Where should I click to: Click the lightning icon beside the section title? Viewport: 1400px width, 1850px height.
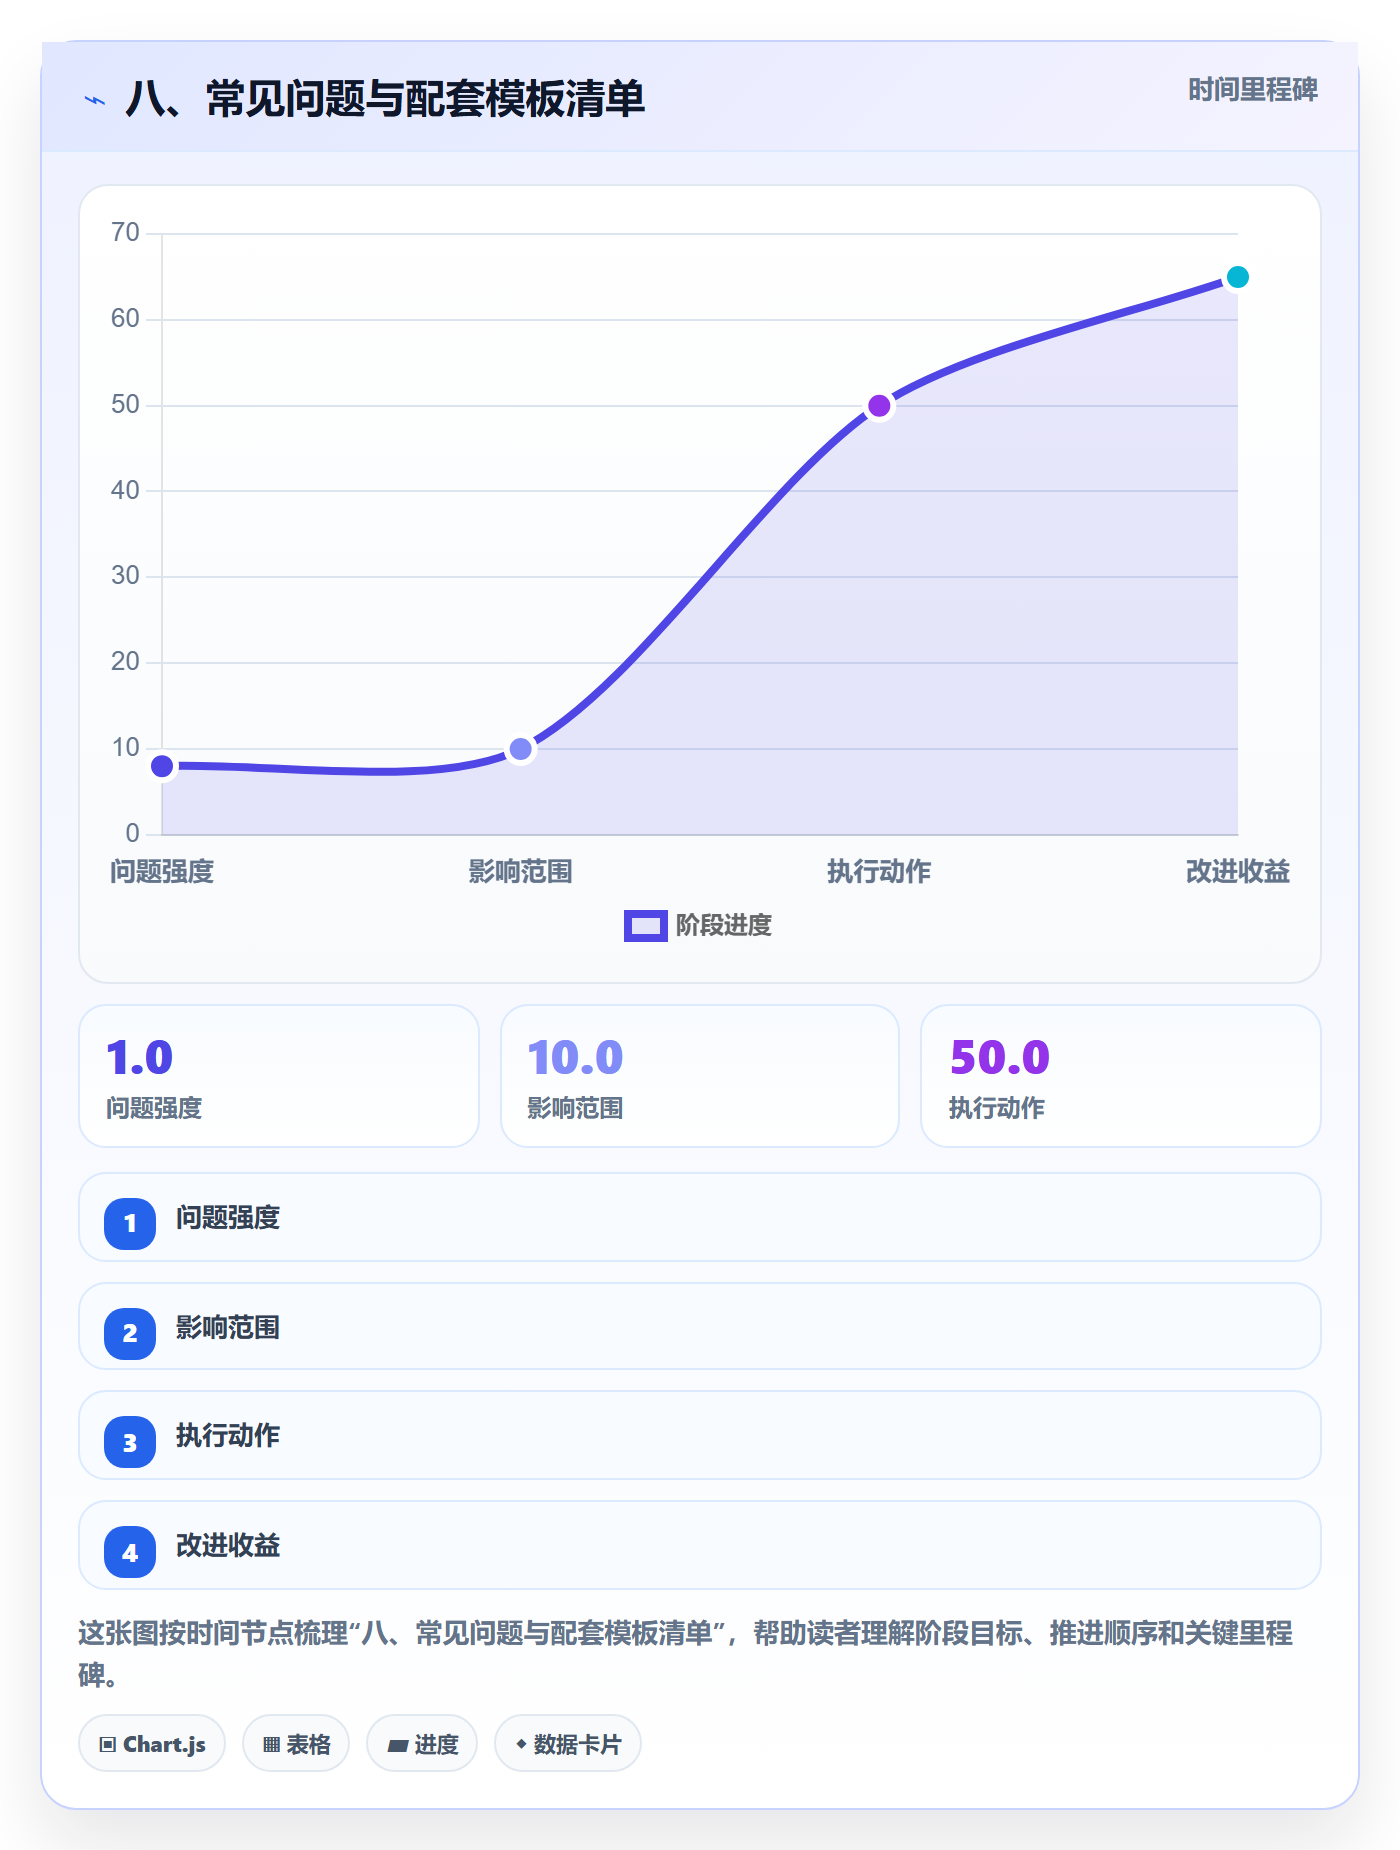[x=95, y=100]
